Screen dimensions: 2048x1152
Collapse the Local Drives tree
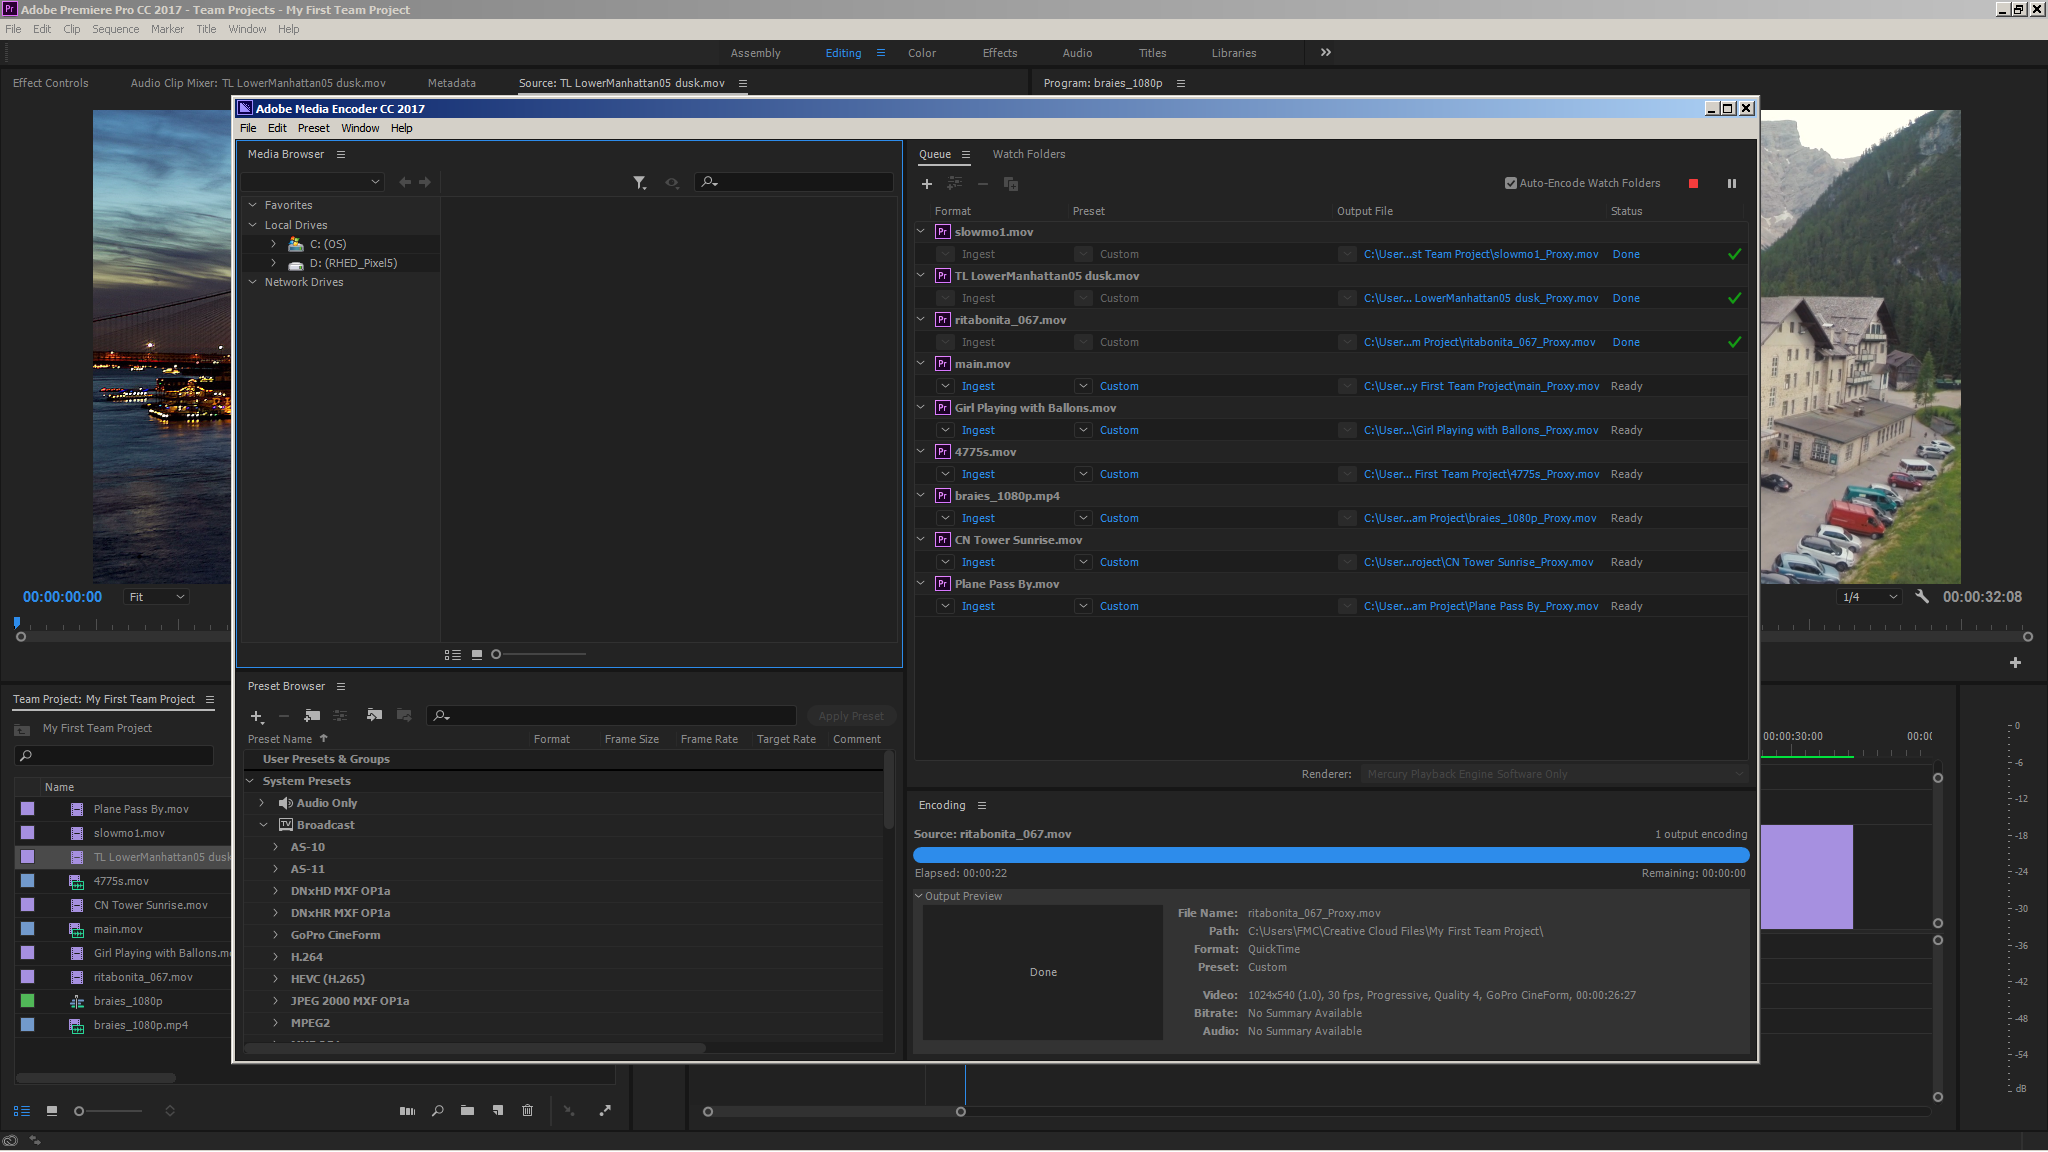point(253,226)
